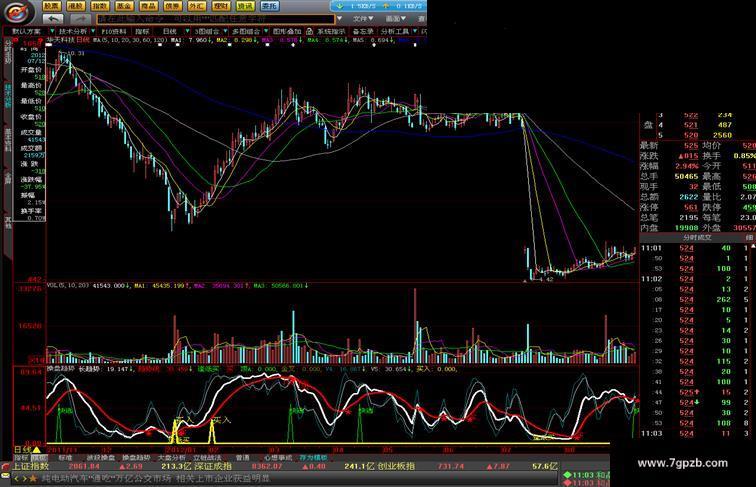Open the 文件 (File) menu

pyautogui.click(x=363, y=19)
